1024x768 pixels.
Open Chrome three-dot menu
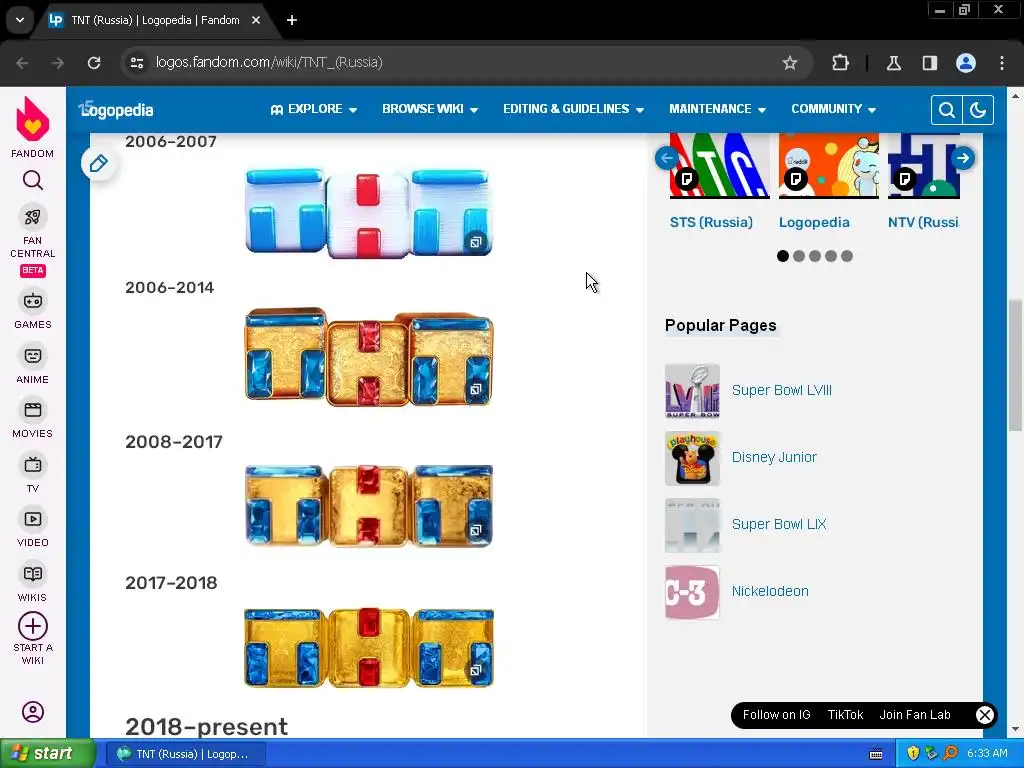pos(1002,63)
